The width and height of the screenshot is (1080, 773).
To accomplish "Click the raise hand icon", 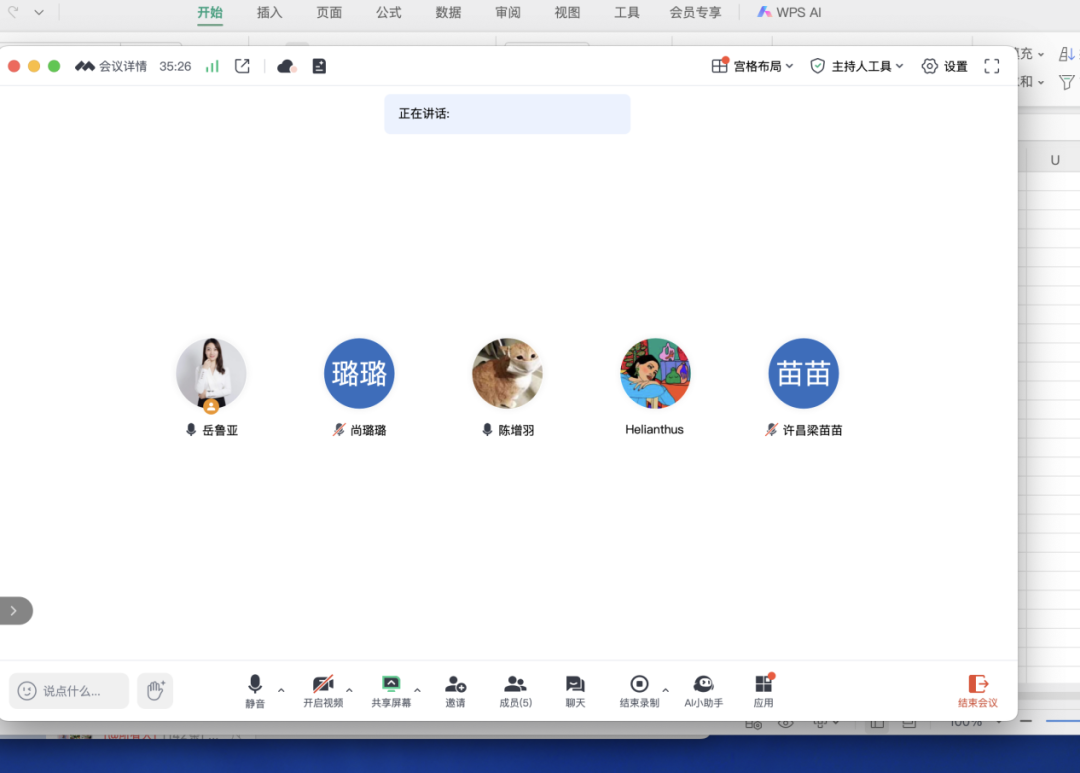I will tap(155, 690).
